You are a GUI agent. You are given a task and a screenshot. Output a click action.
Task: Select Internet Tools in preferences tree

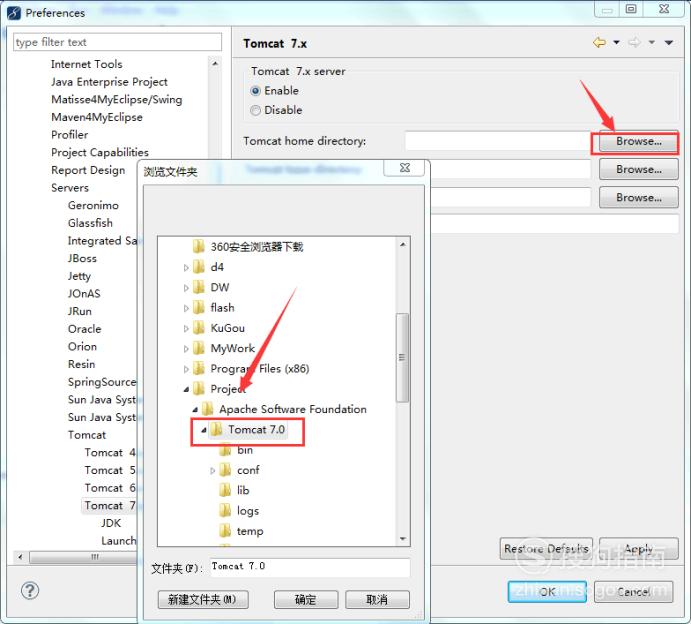[x=86, y=64]
